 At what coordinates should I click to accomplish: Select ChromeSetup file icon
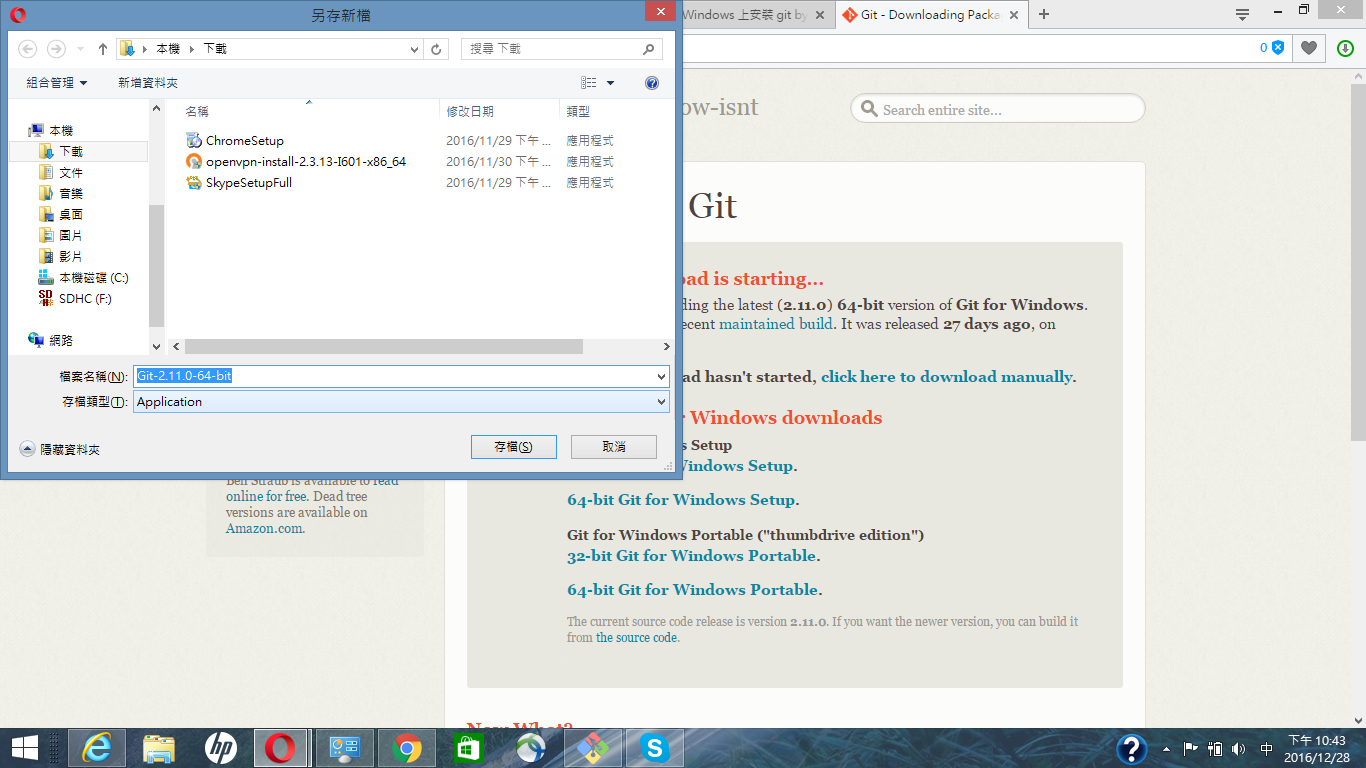(194, 141)
